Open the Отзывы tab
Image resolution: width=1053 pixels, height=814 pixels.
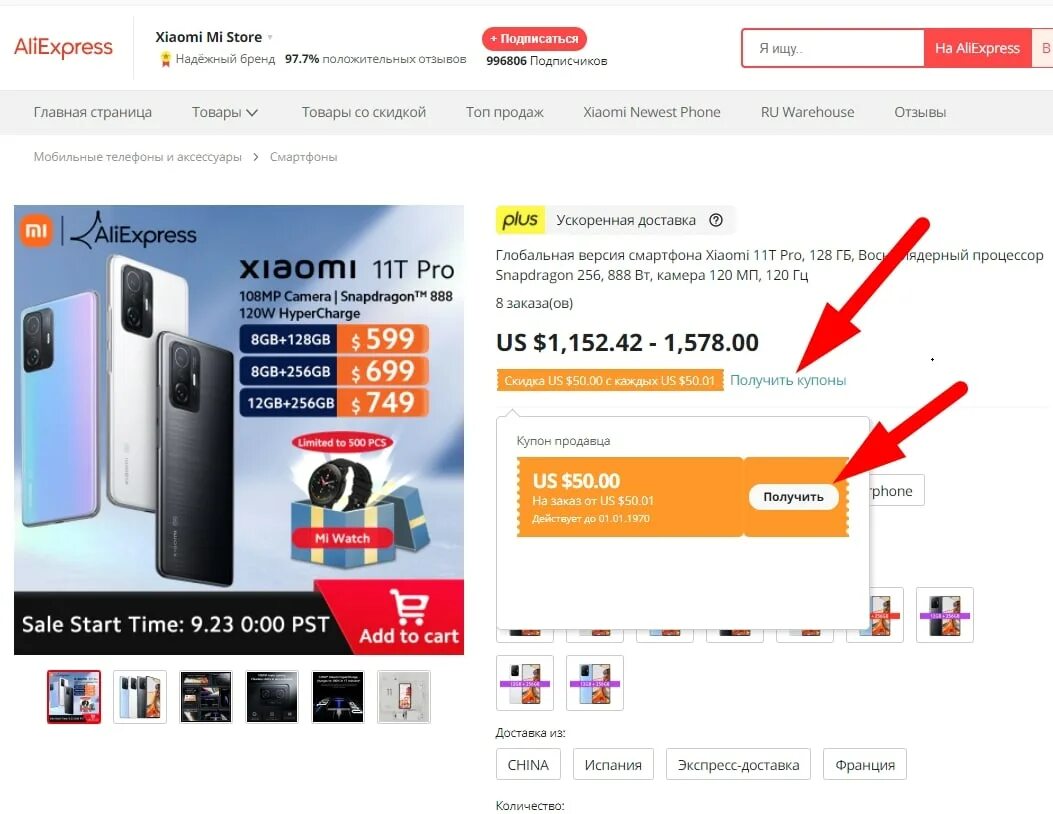(x=919, y=112)
